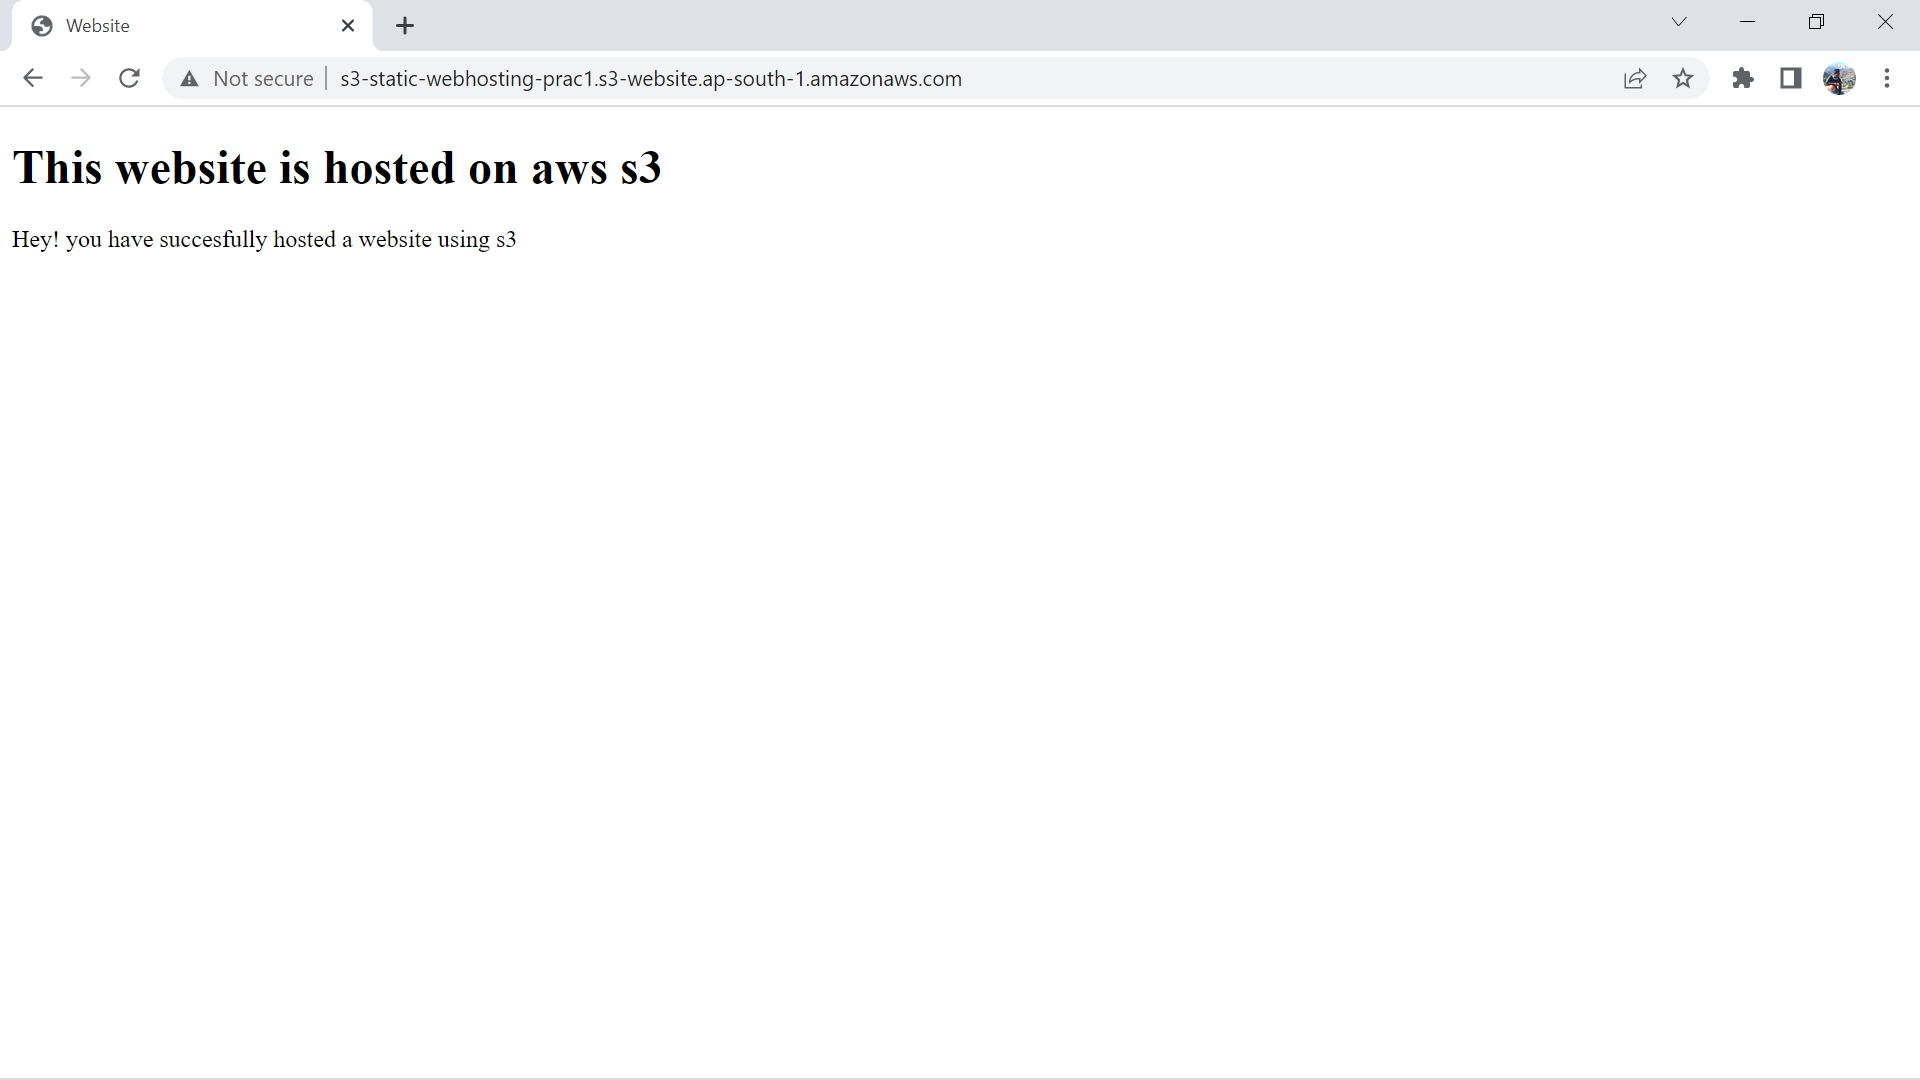Click the heading about aws s3 hosting
Screen dimensions: 1920x1080
[337, 167]
